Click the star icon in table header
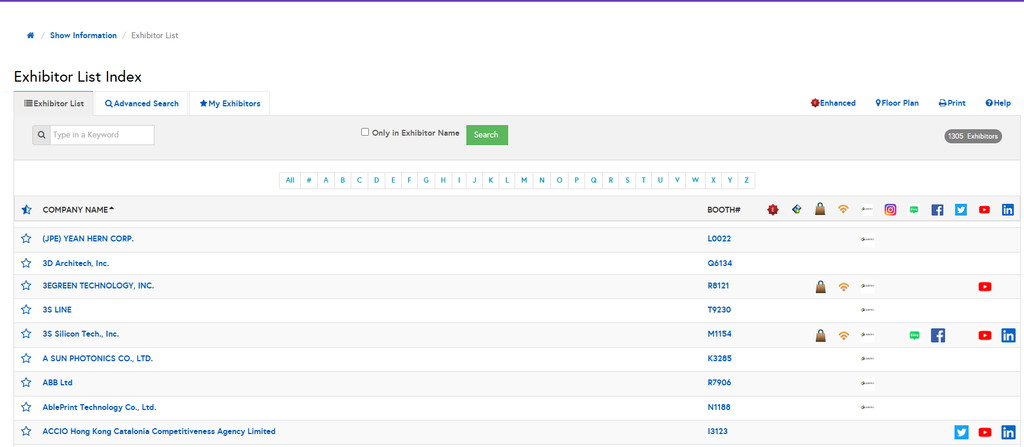1024x447 pixels. [26, 210]
